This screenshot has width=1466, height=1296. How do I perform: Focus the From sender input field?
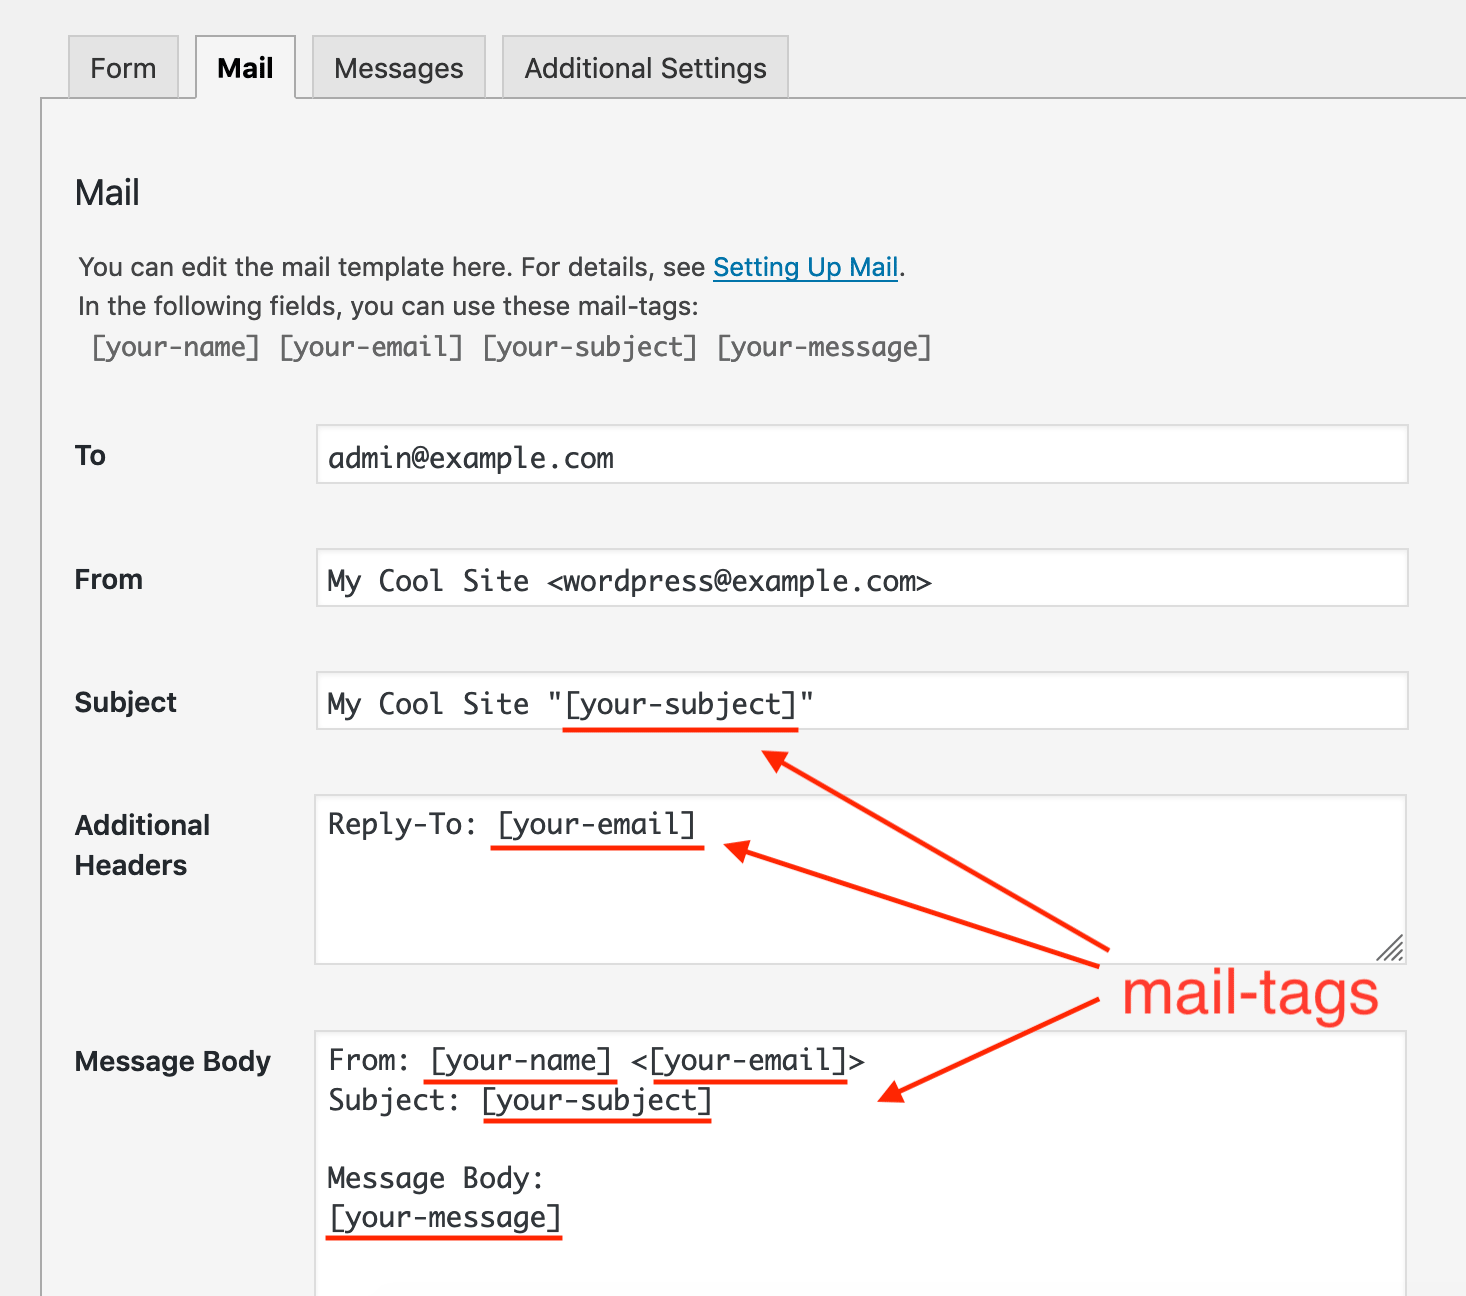861,578
